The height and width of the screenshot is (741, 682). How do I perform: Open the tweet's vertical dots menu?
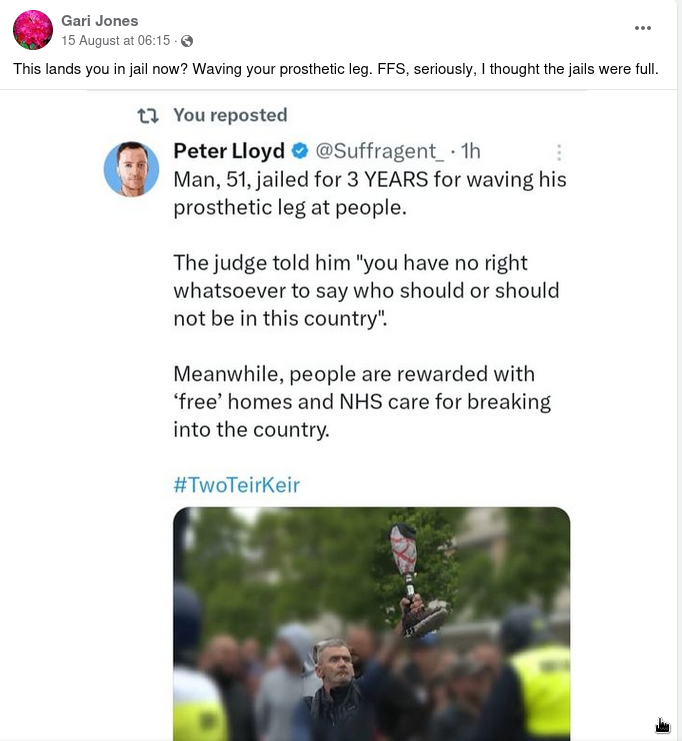click(559, 153)
